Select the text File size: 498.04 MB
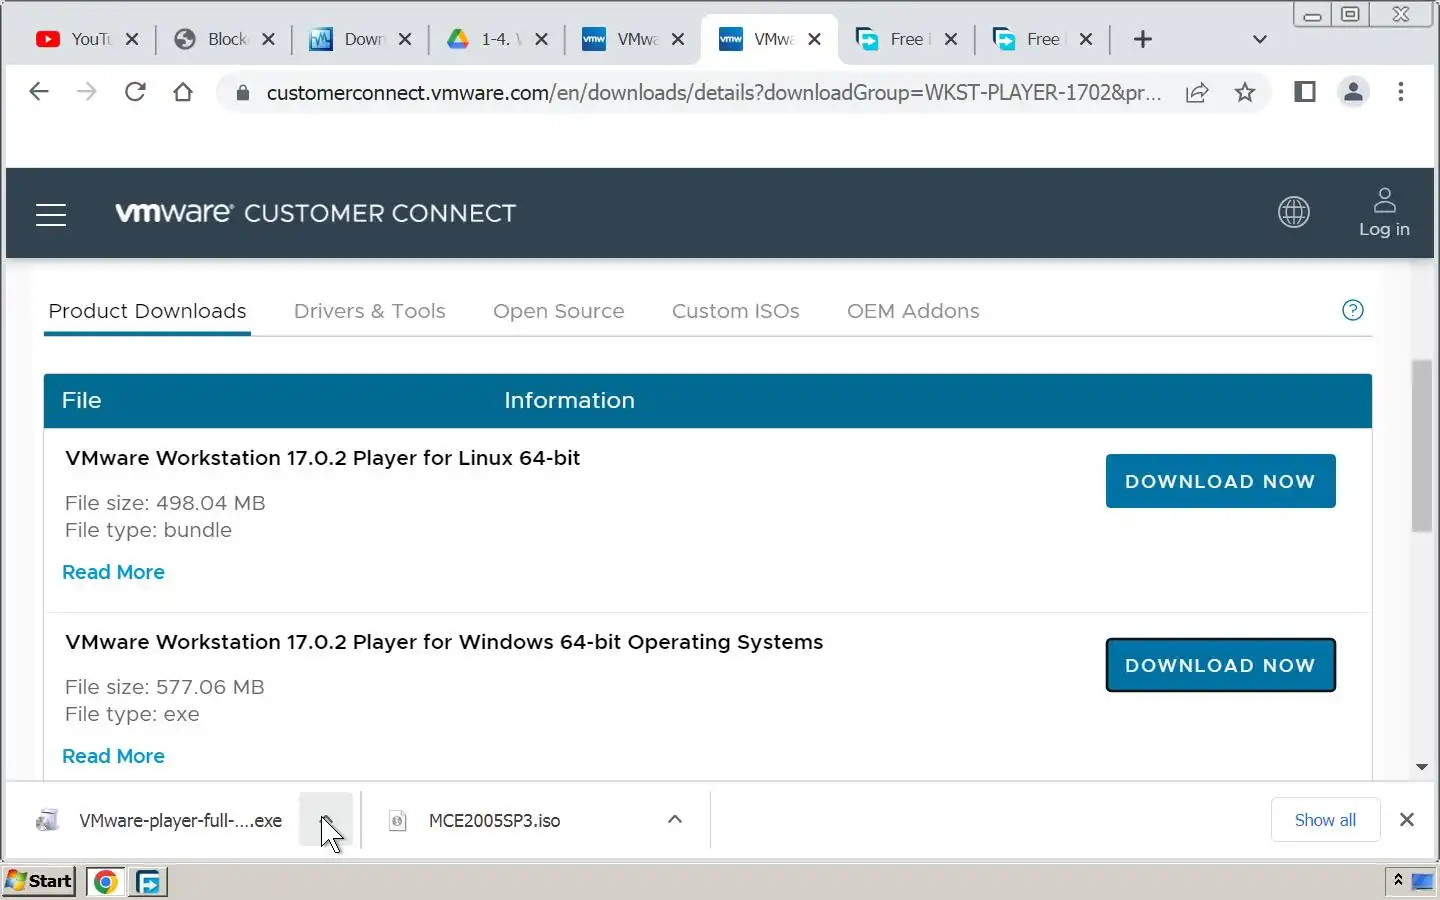This screenshot has width=1440, height=900. click(165, 503)
